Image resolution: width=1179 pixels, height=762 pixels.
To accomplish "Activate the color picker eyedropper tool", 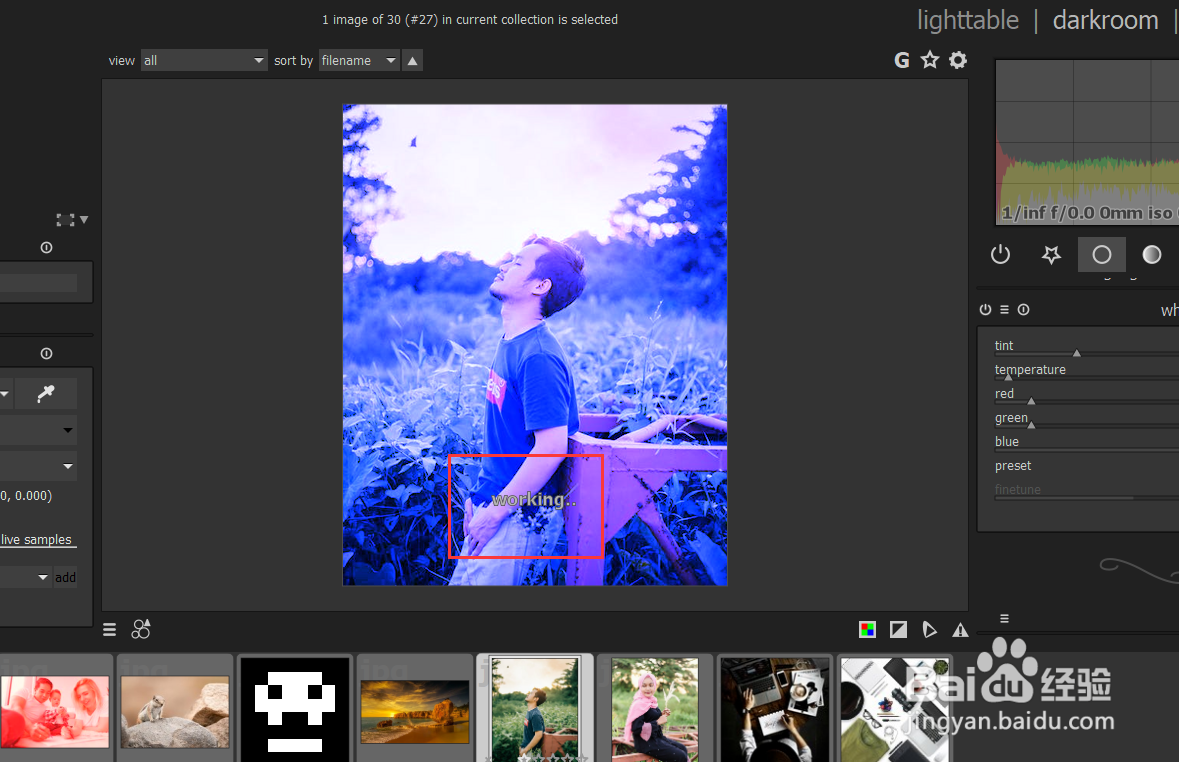I will (x=46, y=393).
